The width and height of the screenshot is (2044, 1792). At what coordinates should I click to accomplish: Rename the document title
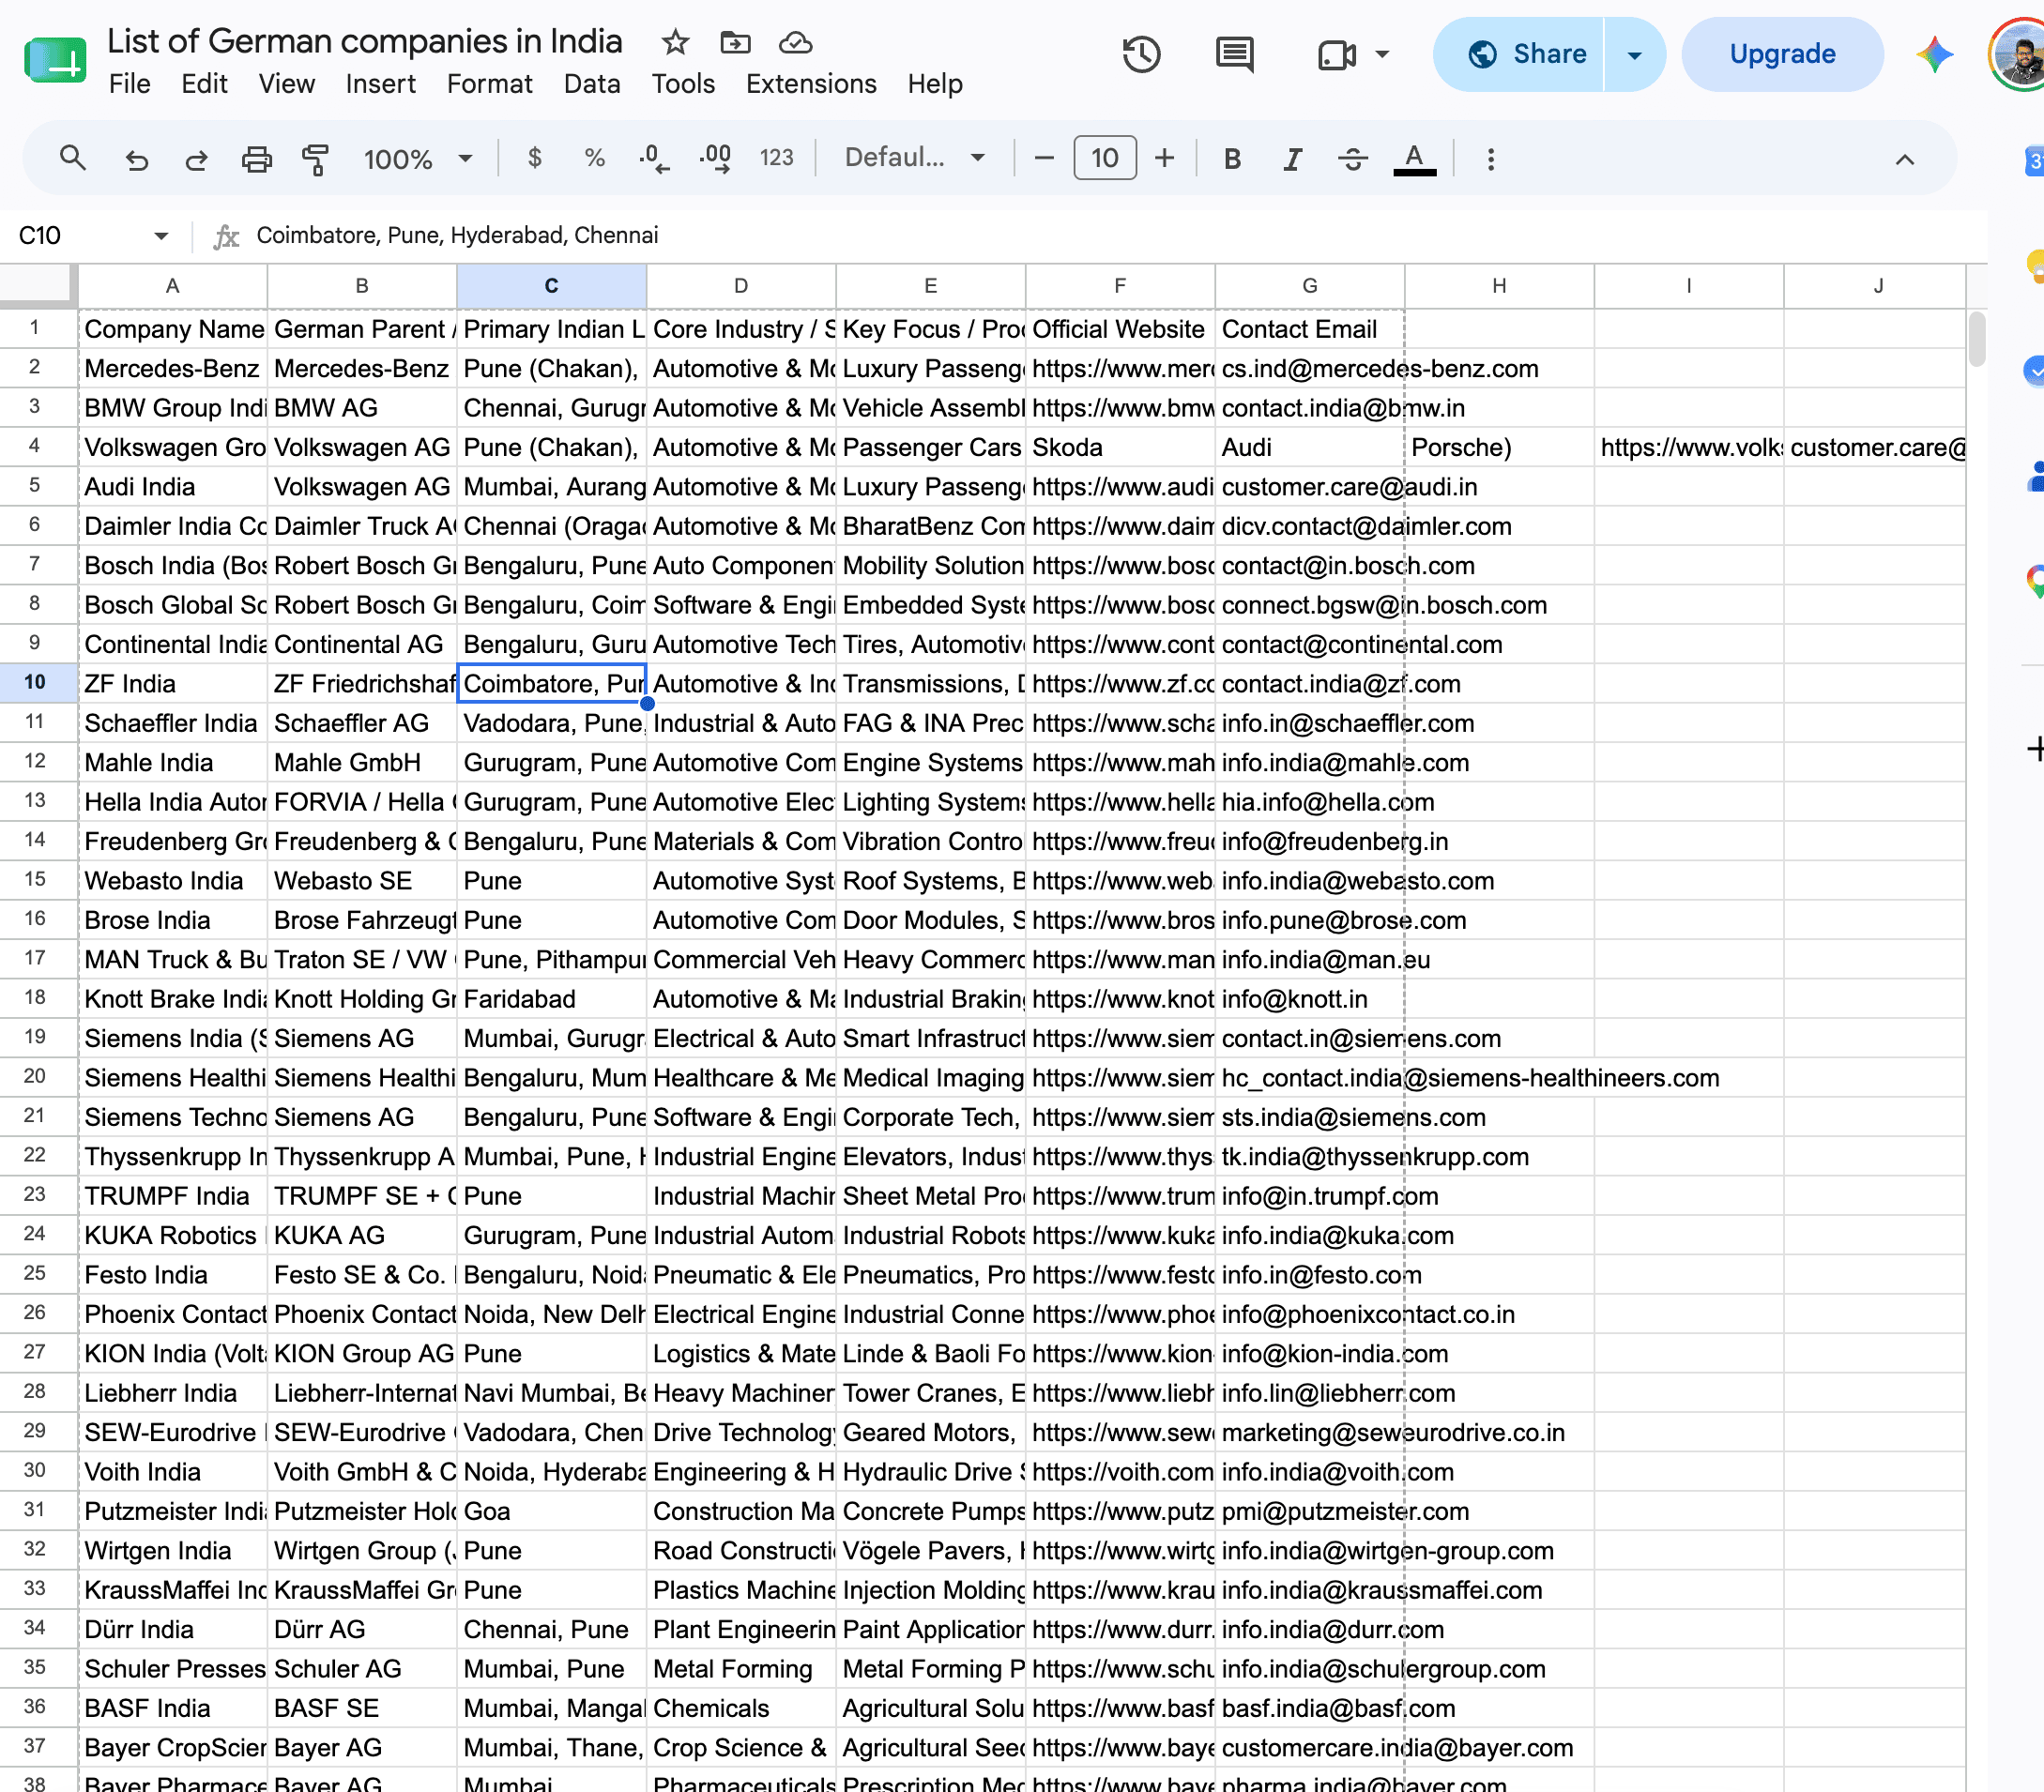click(x=365, y=41)
